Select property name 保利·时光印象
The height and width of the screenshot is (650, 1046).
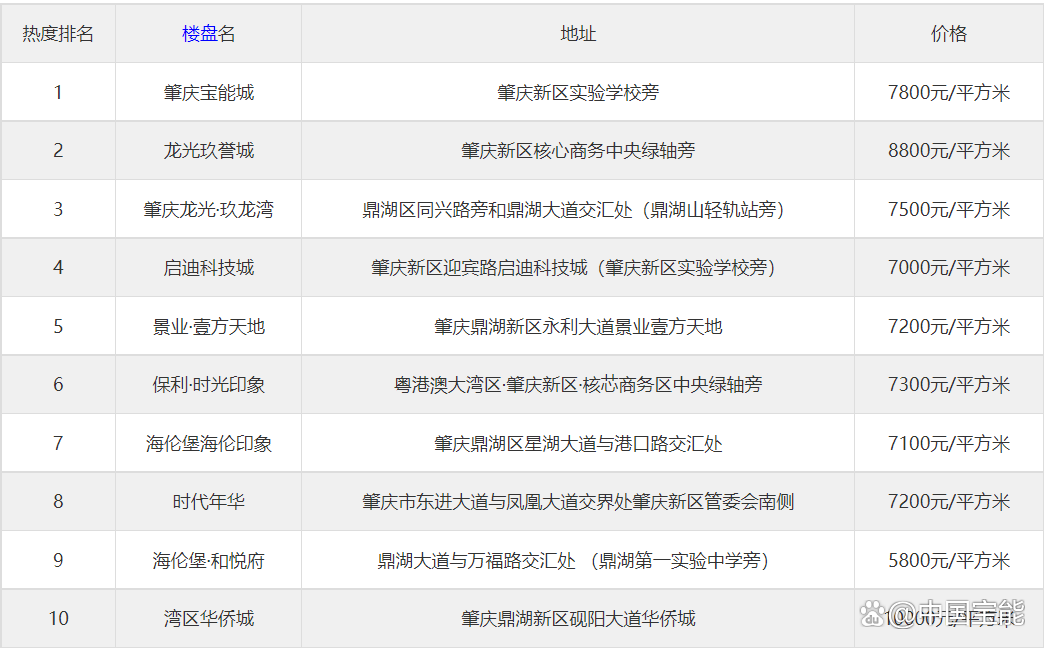tap(209, 384)
